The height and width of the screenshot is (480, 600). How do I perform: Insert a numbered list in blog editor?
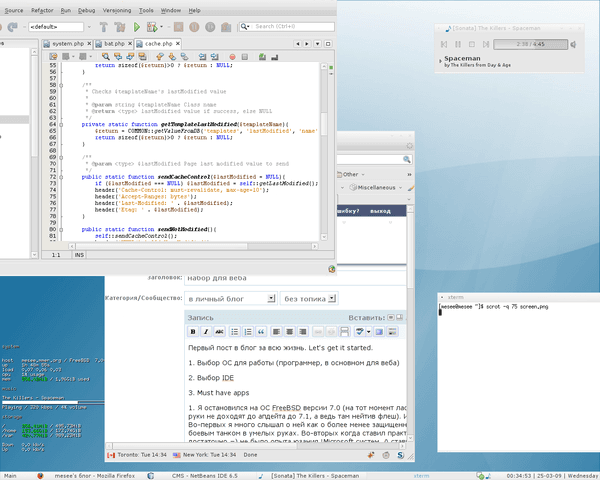tap(248, 331)
